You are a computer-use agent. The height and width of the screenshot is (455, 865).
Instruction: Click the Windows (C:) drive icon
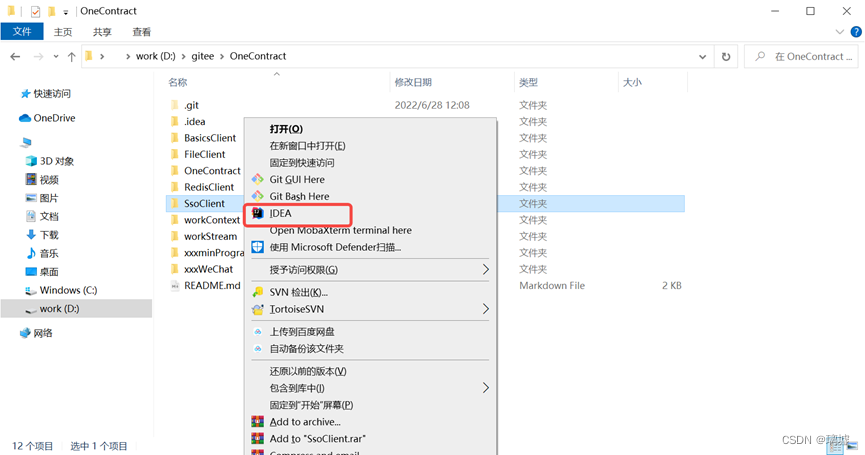[x=31, y=291]
